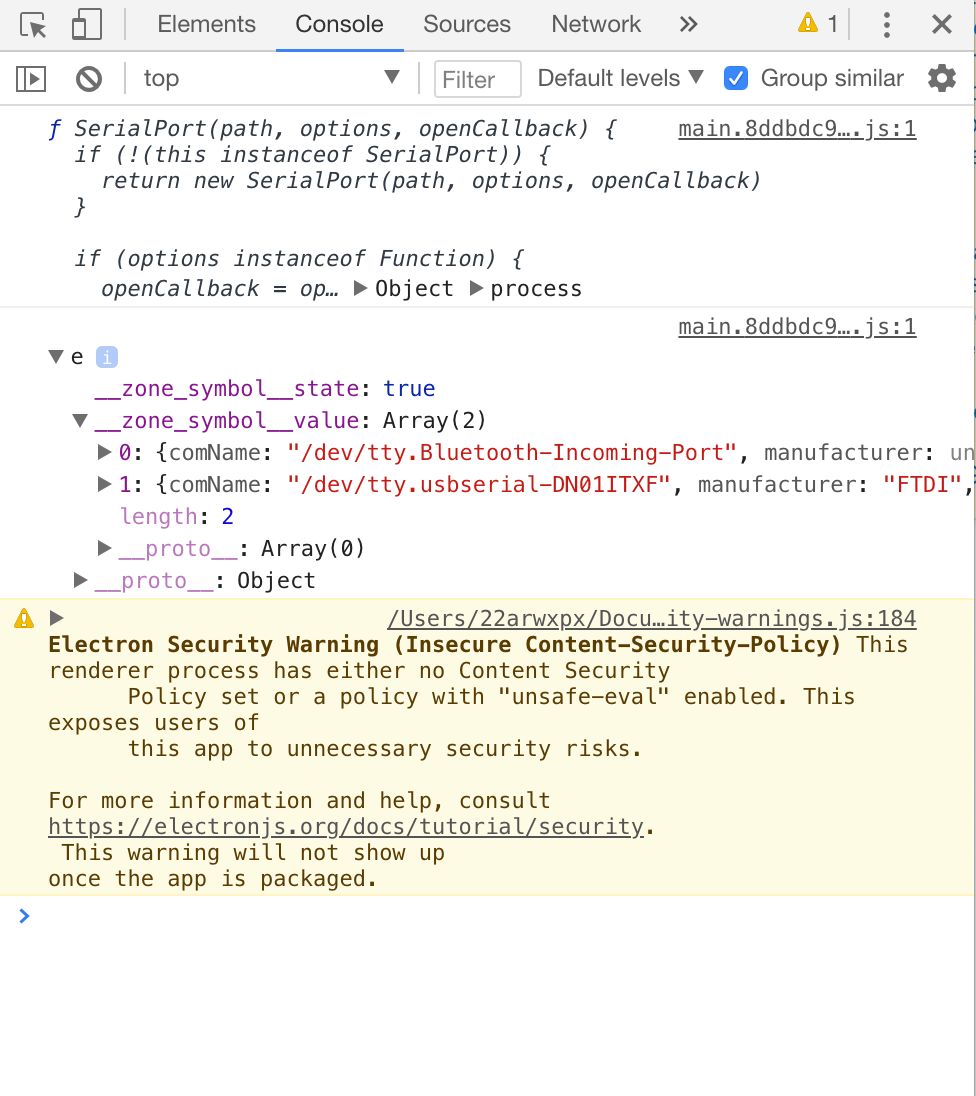This screenshot has width=976, height=1096.
Task: Expand array item 0 Bluetooth-Incoming-Port
Action: point(104,452)
